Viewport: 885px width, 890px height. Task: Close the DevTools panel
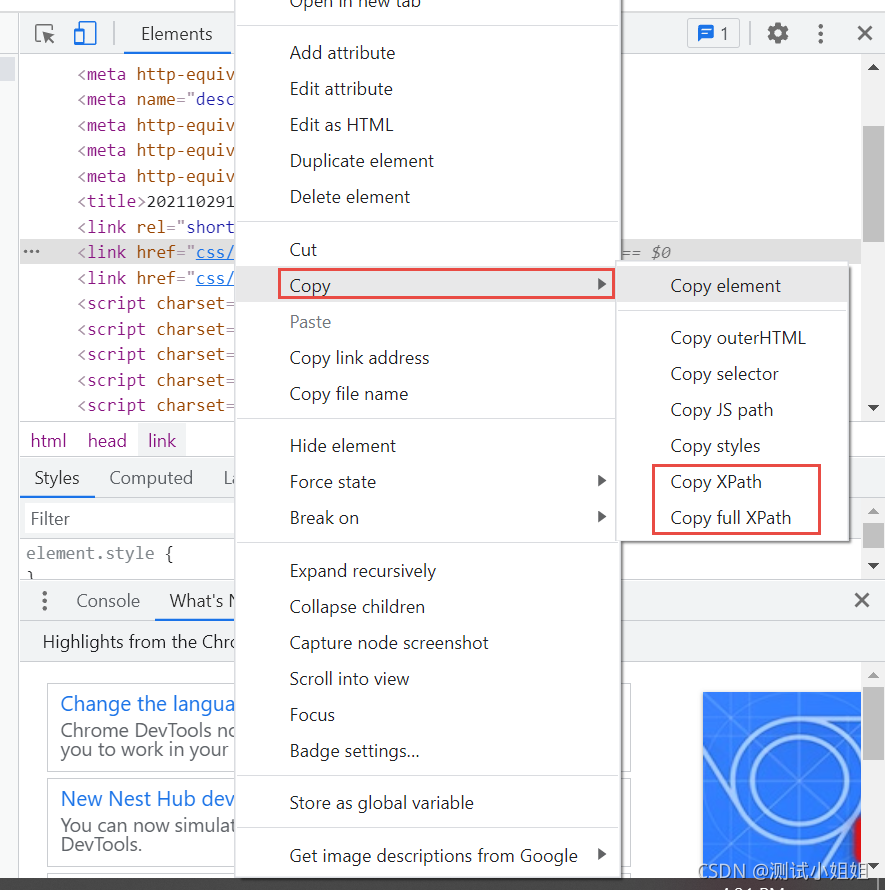click(864, 33)
